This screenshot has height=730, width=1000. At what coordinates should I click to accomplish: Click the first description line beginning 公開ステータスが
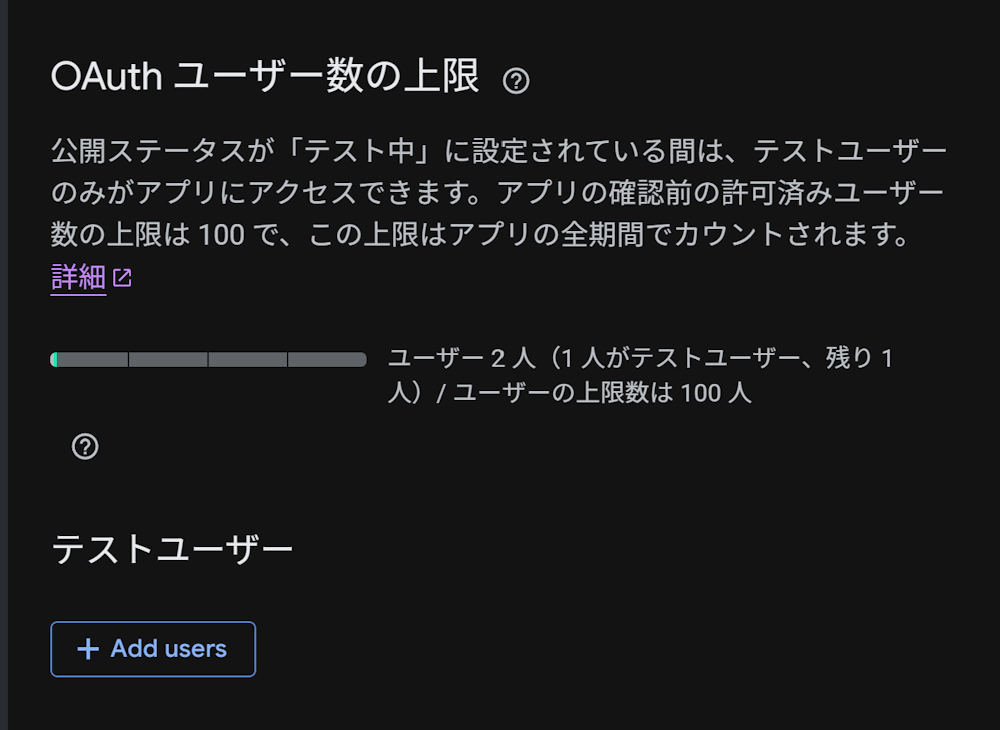499,152
